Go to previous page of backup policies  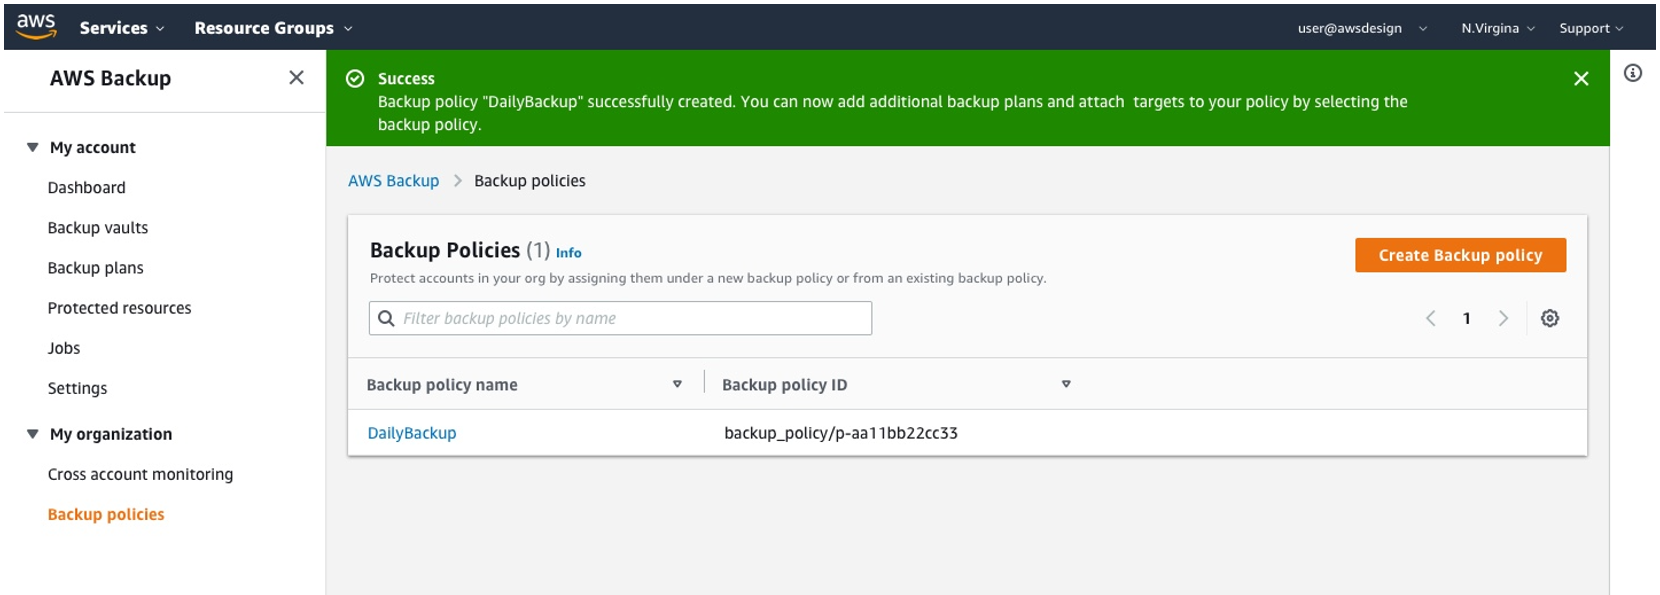pyautogui.click(x=1431, y=318)
